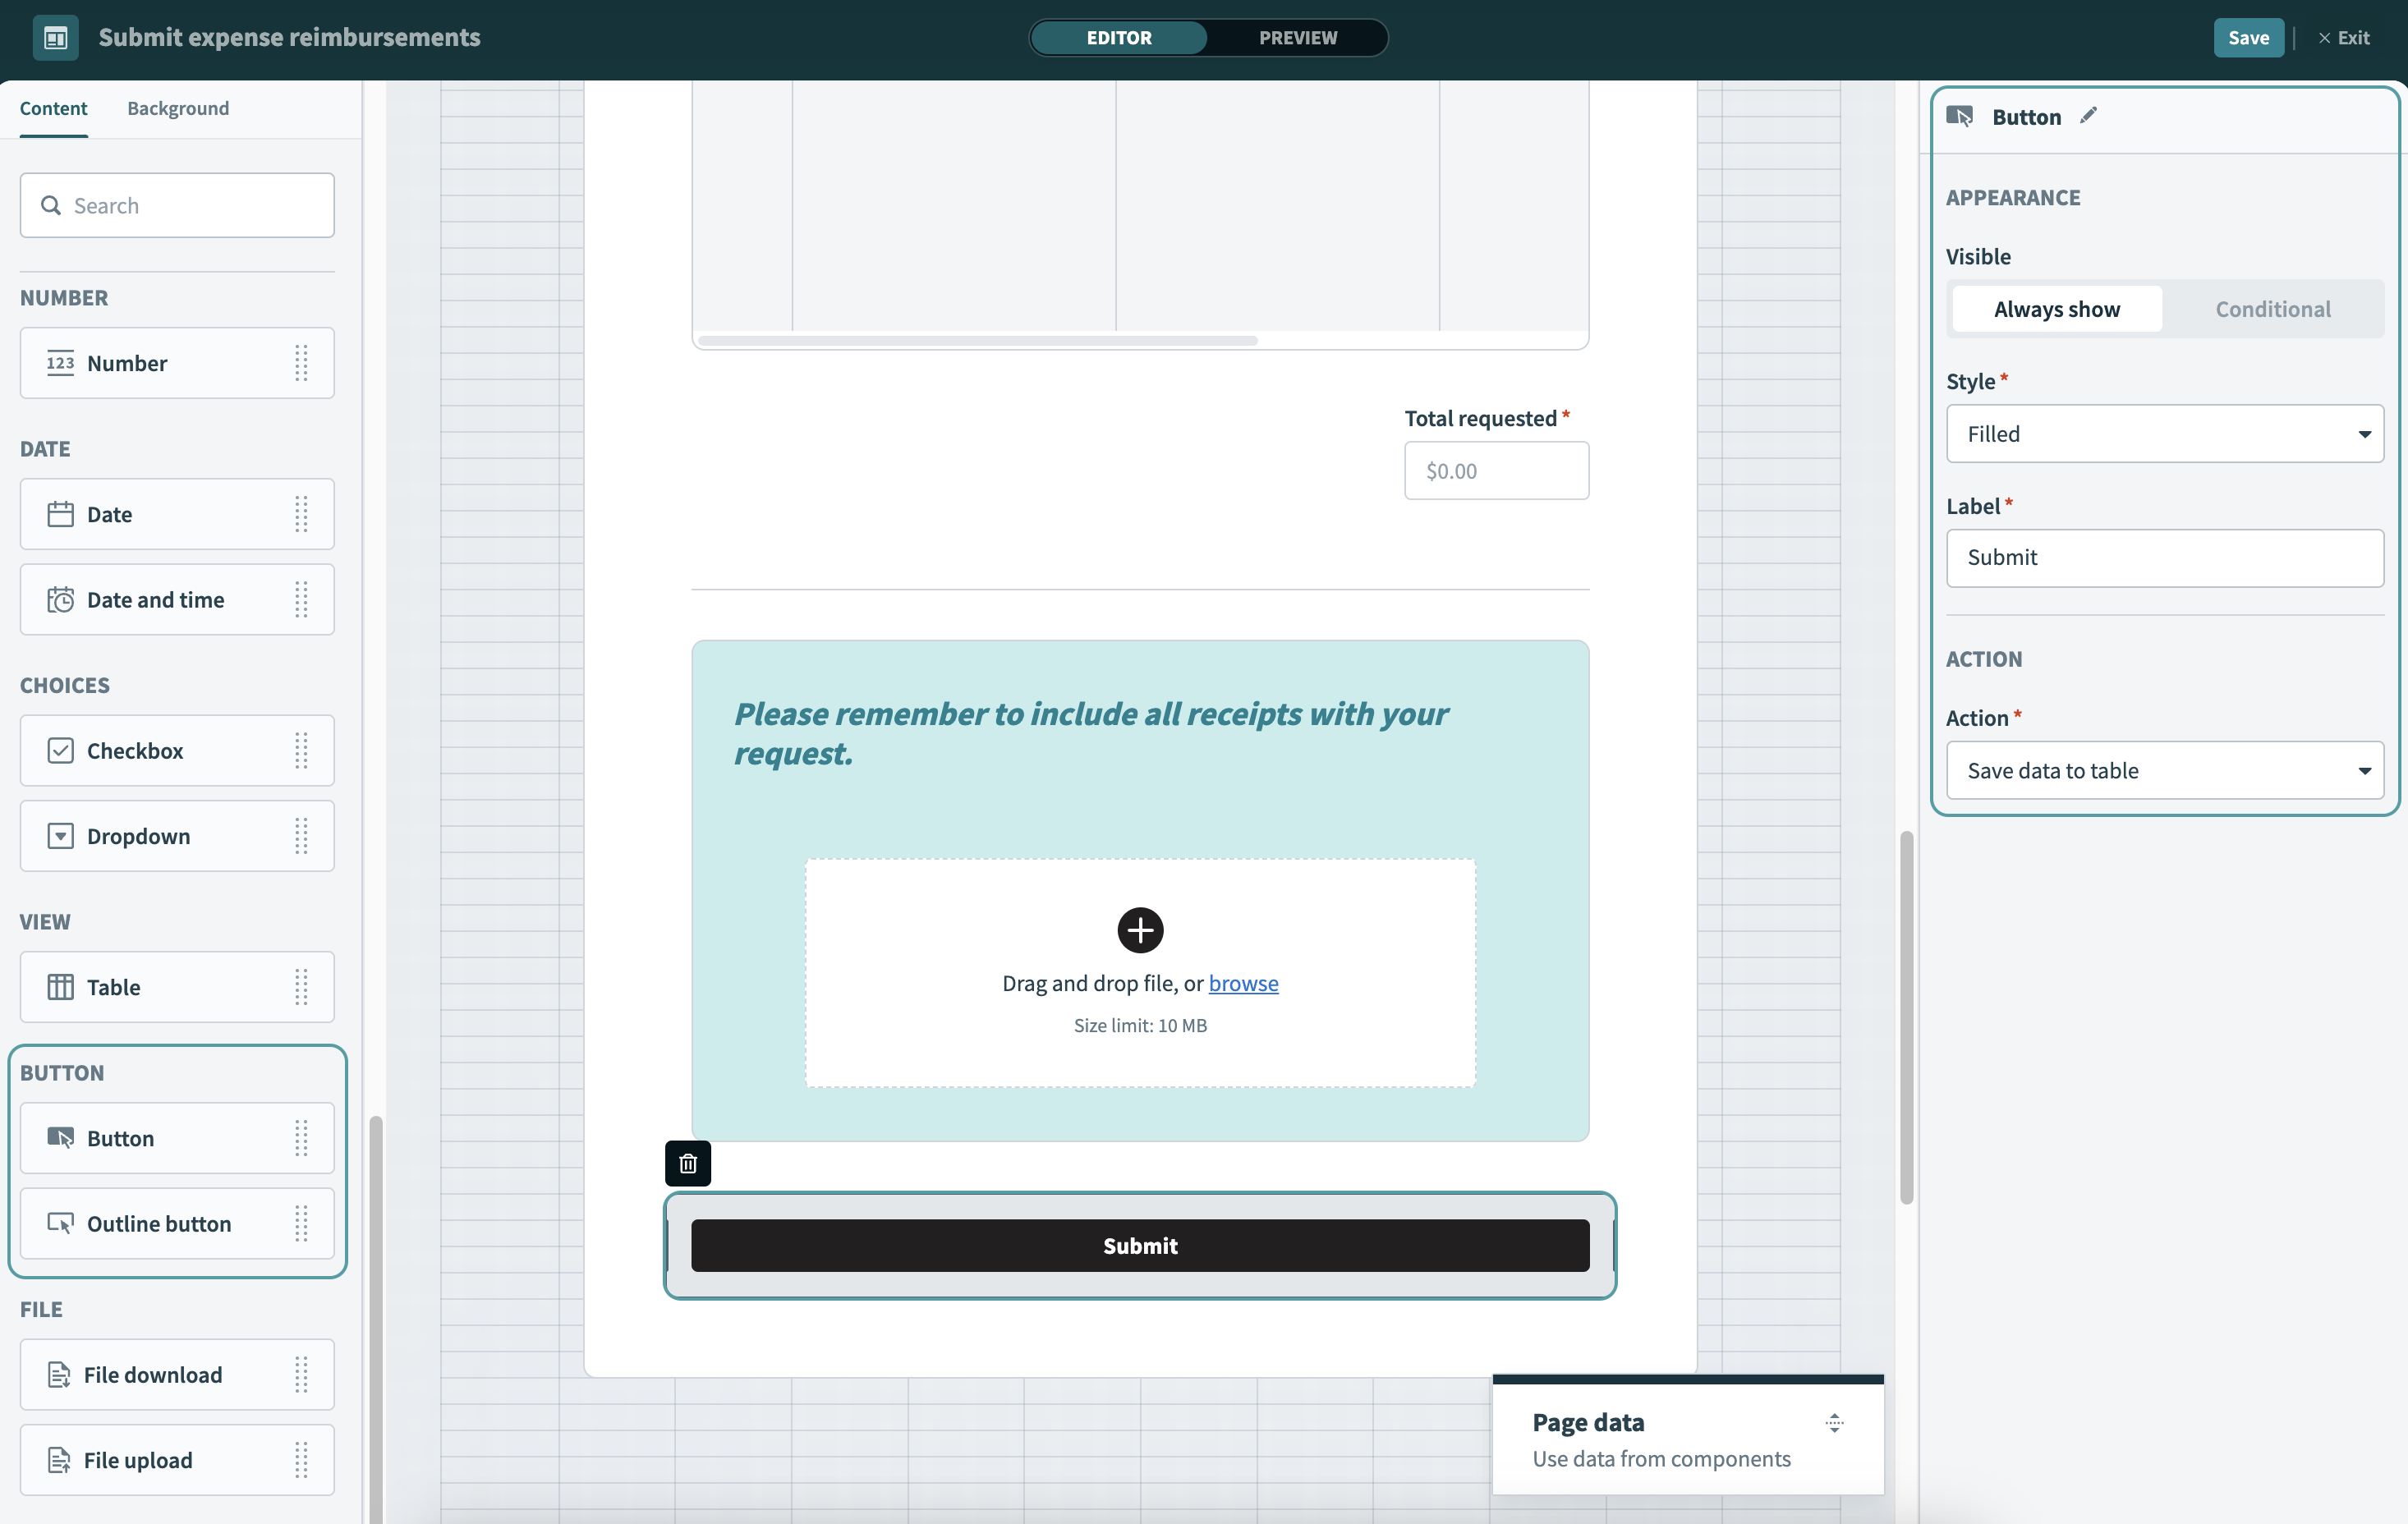This screenshot has width=2408, height=1524.
Task: Open the Action dropdown showing Save data to table
Action: (x=2164, y=770)
